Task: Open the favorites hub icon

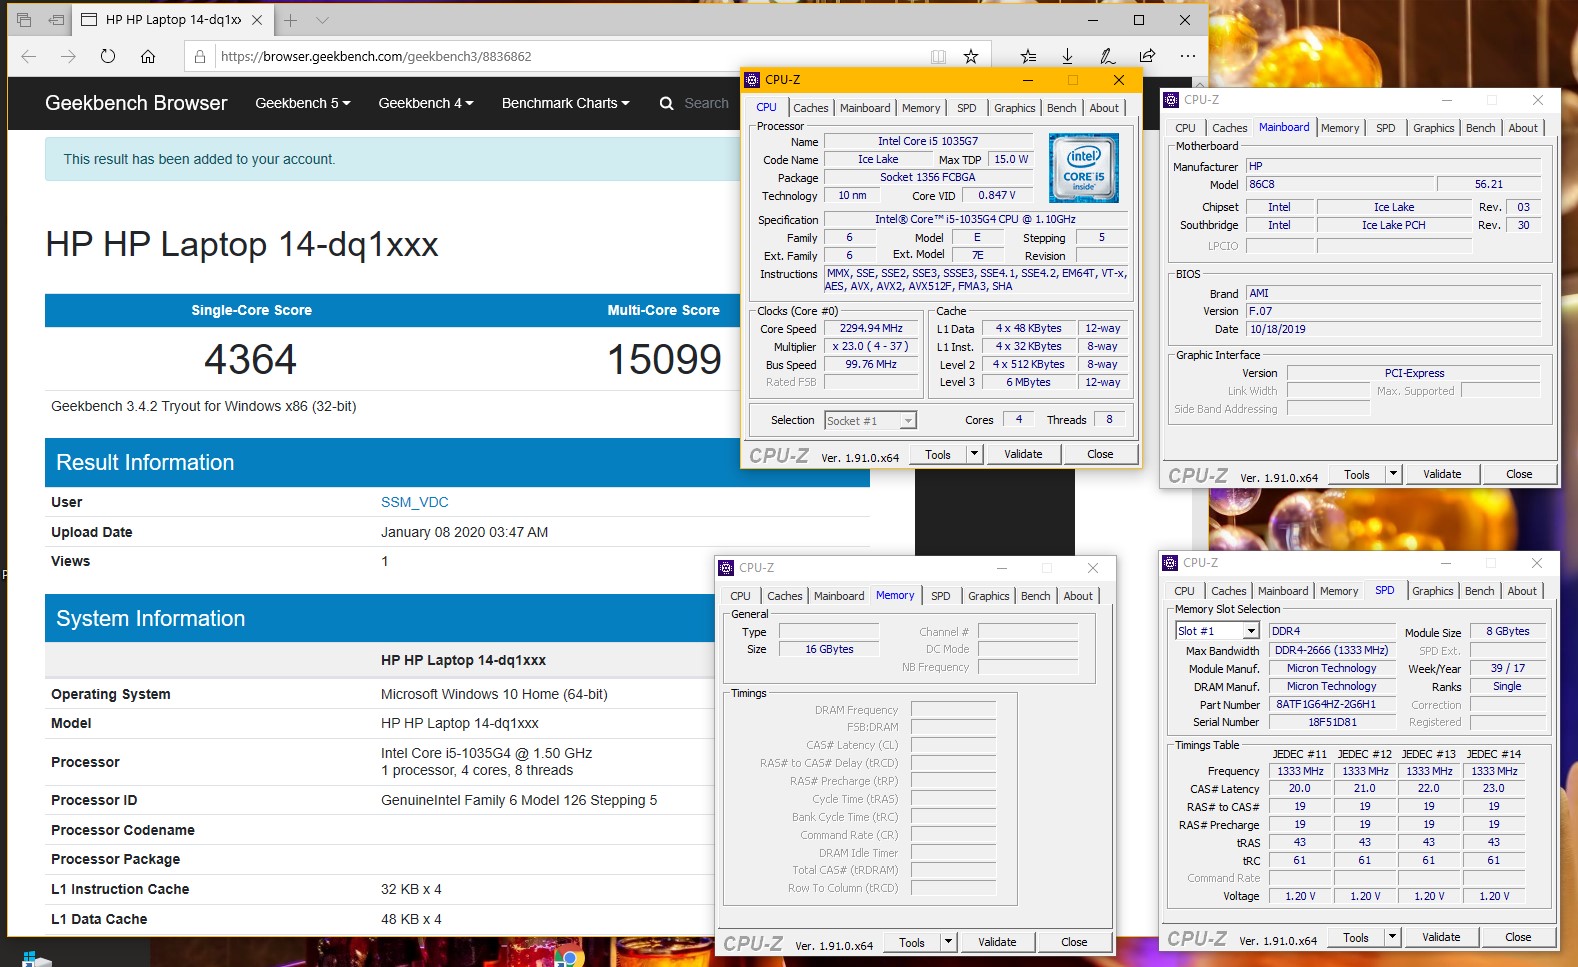Action: [1028, 56]
